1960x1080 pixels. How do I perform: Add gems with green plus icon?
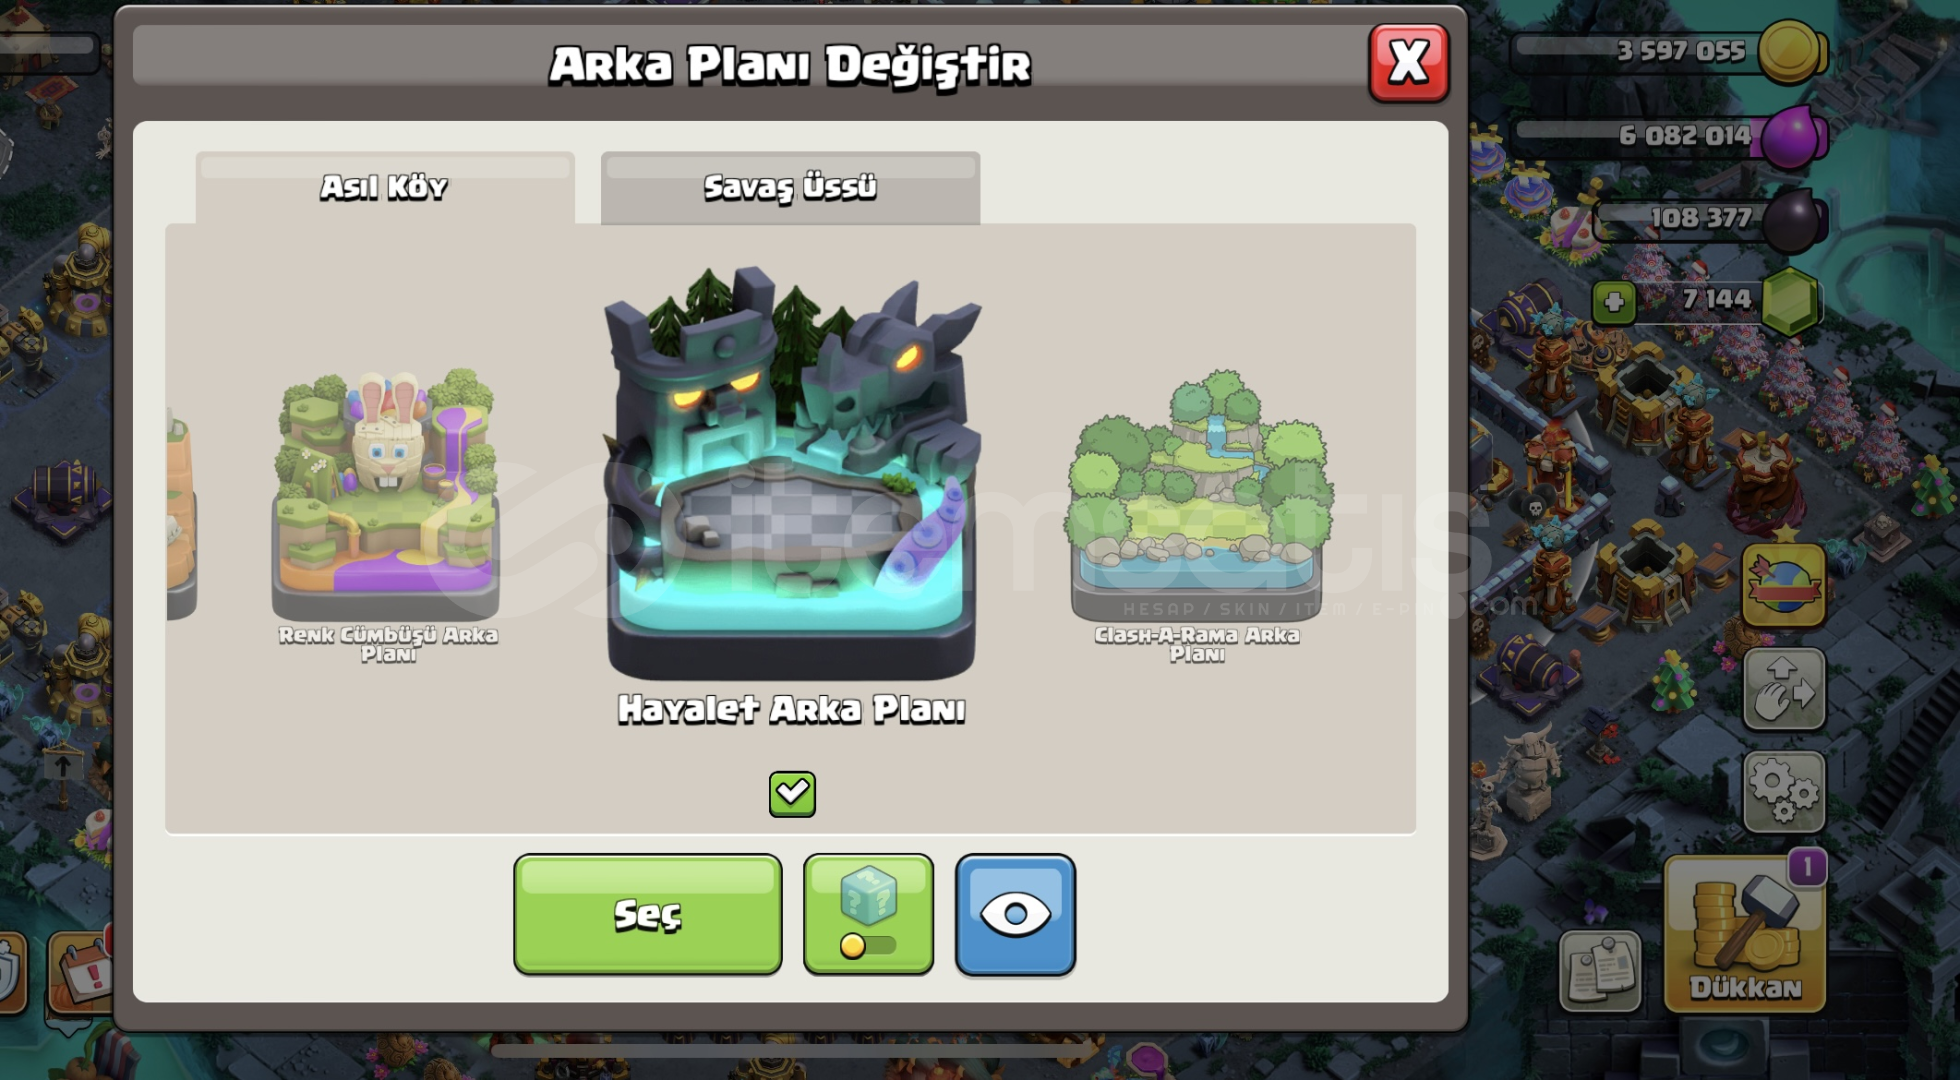[1613, 302]
